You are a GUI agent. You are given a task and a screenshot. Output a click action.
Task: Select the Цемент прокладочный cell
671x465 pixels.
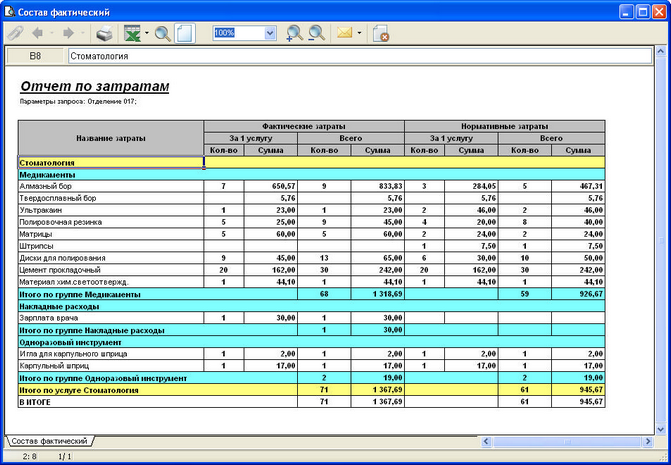click(110, 270)
